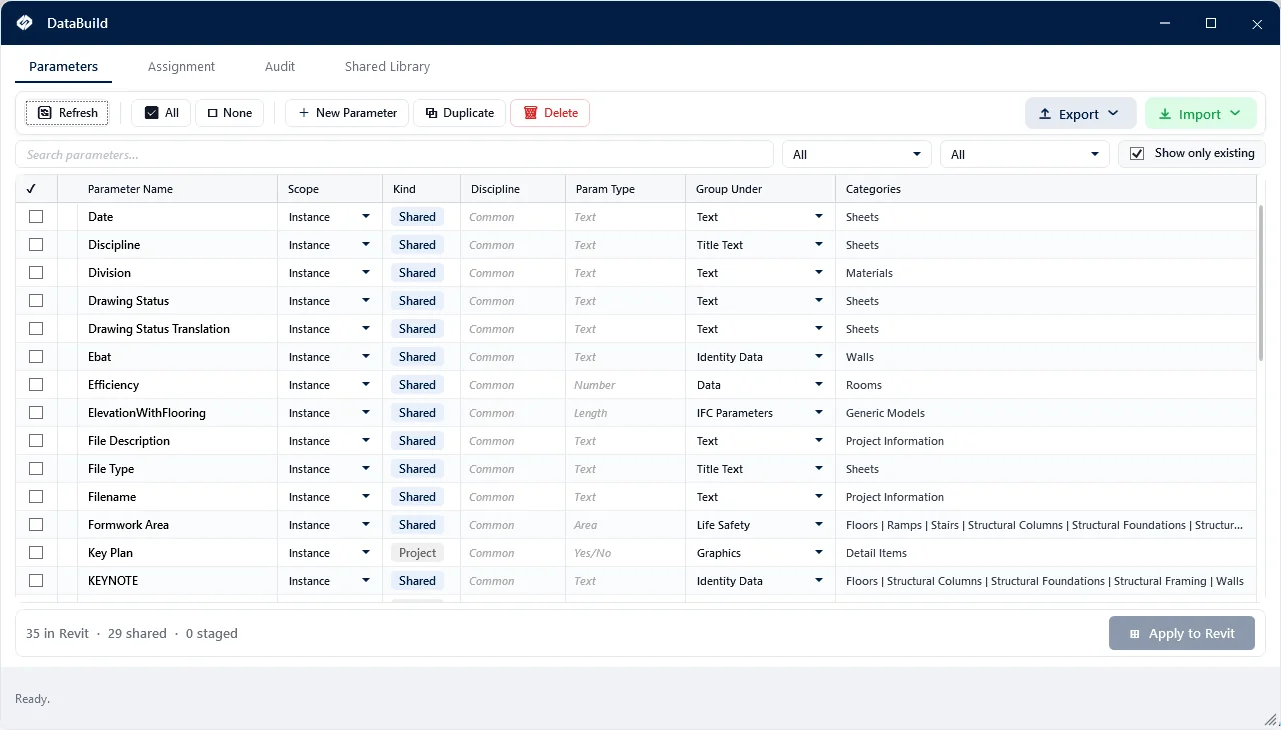The width and height of the screenshot is (1281, 730).
Task: Click the Import download arrow icon
Action: 1165,114
